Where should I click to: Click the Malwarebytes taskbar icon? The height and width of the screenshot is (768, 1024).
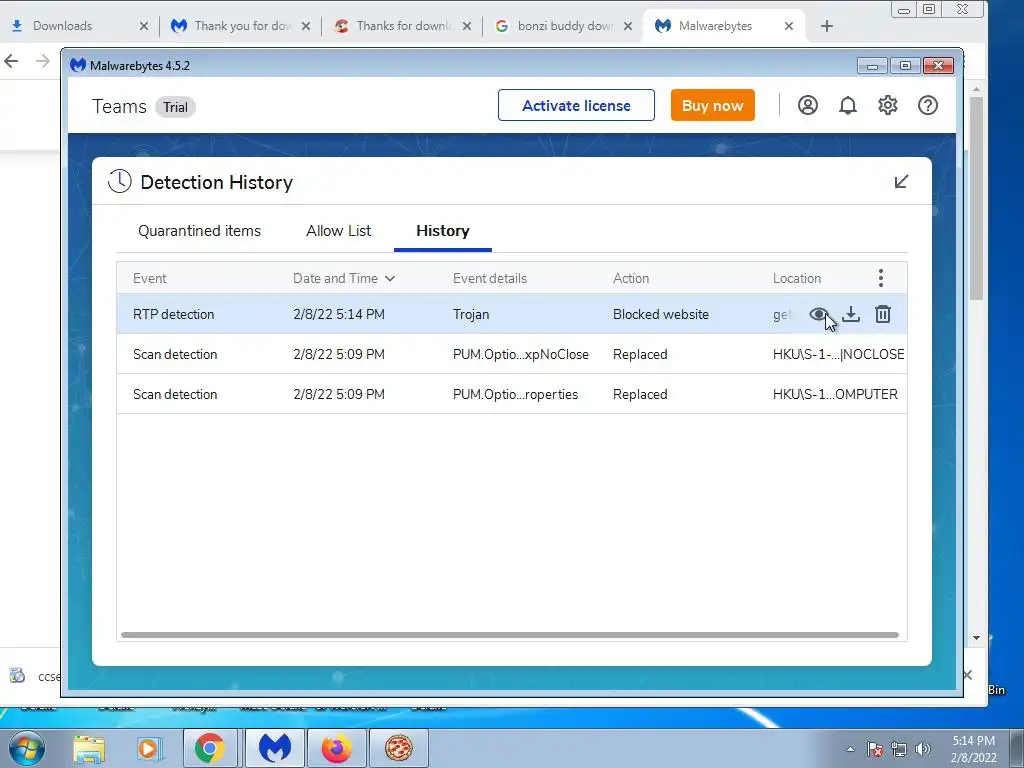tap(275, 748)
